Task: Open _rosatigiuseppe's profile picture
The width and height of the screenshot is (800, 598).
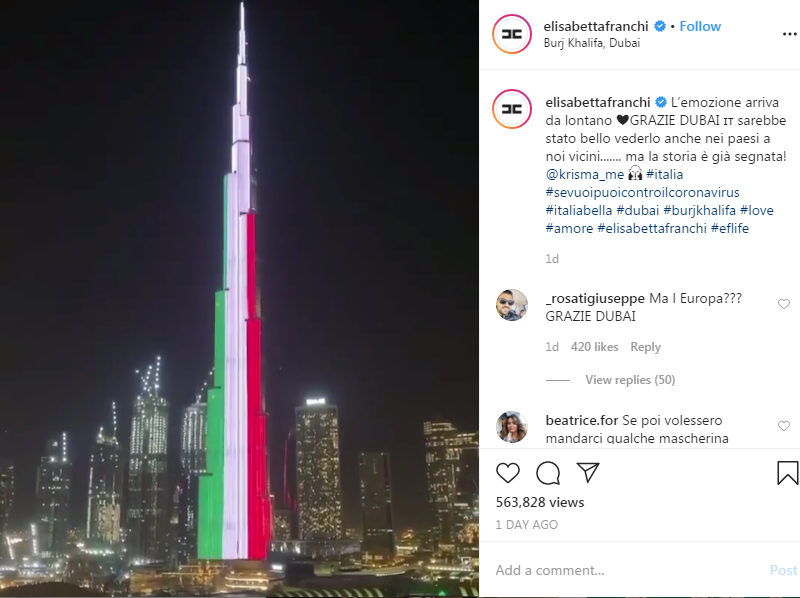Action: 512,305
